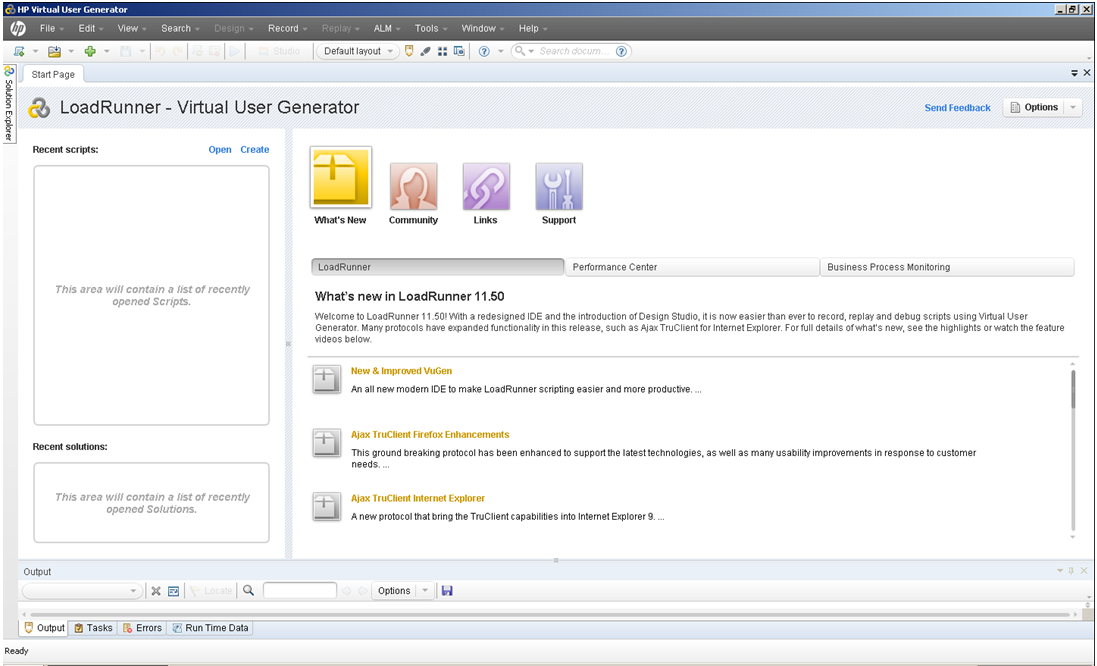Open Ajax TruClient Firefox Enhancements link
Viewport: 1097px width, 666px height.
[430, 434]
